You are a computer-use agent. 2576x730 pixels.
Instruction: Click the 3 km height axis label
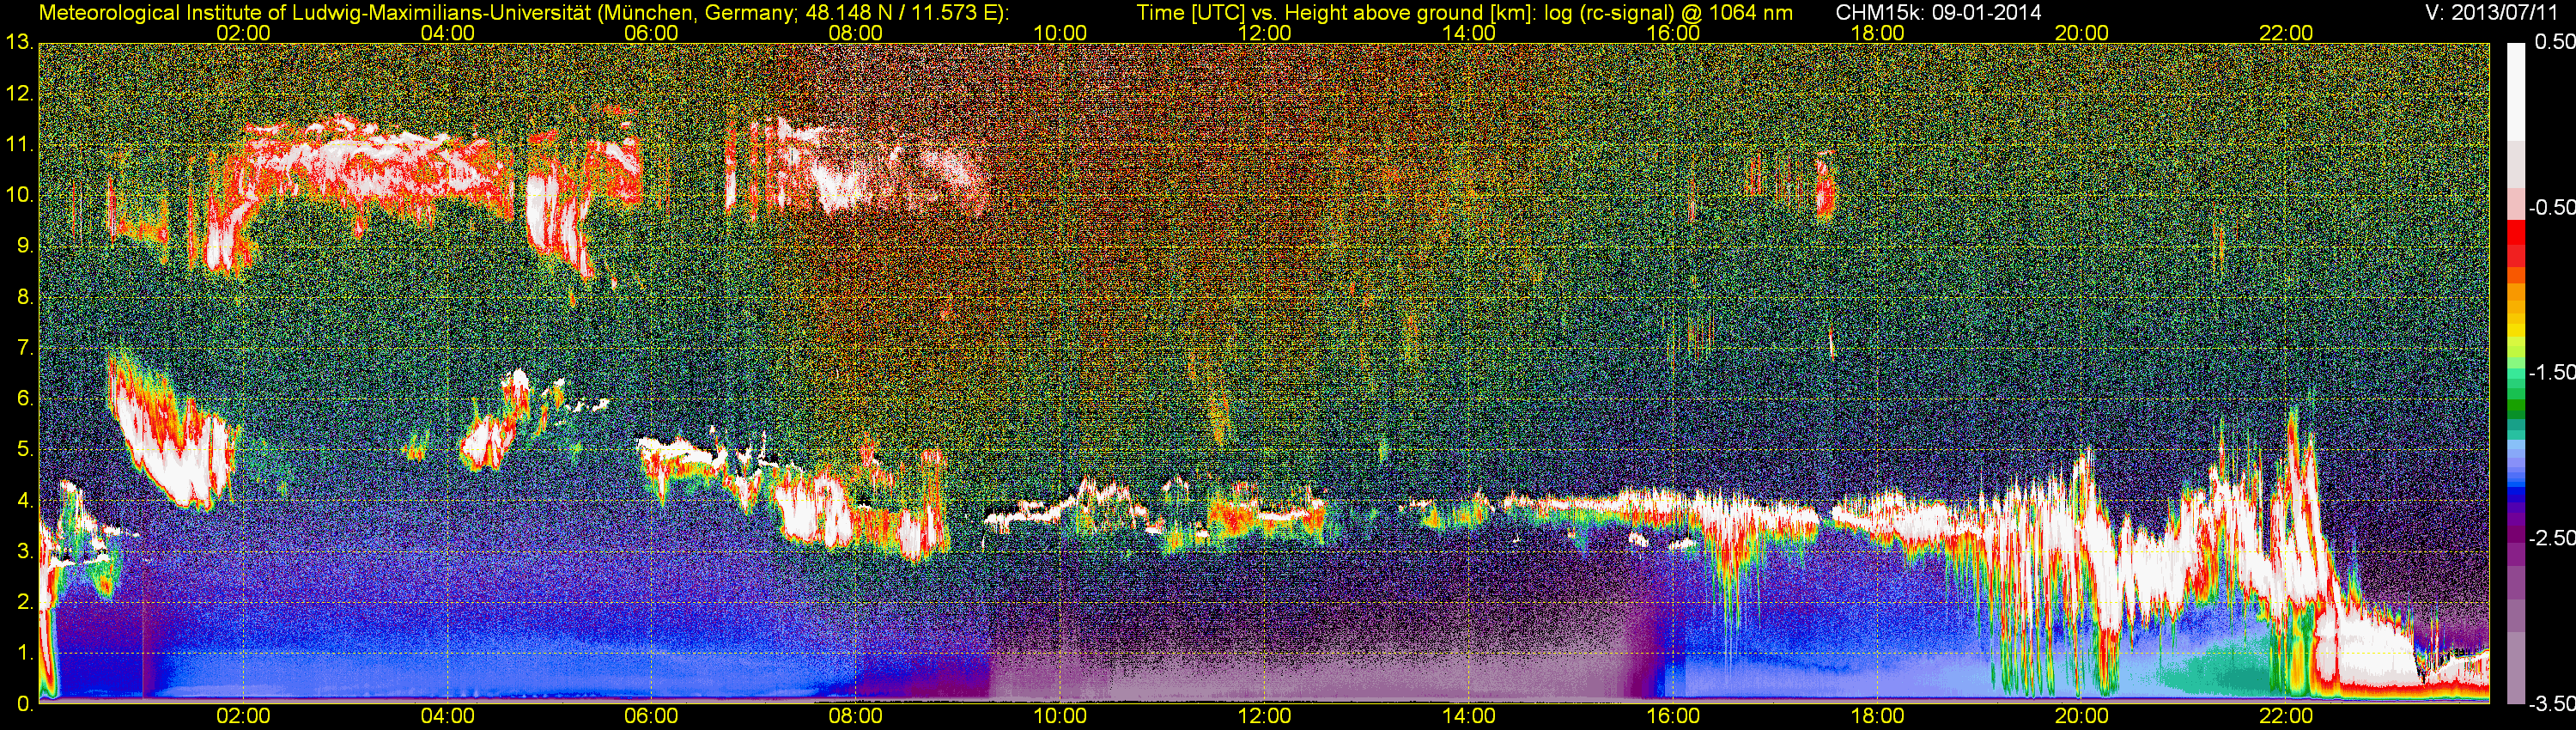(24, 551)
